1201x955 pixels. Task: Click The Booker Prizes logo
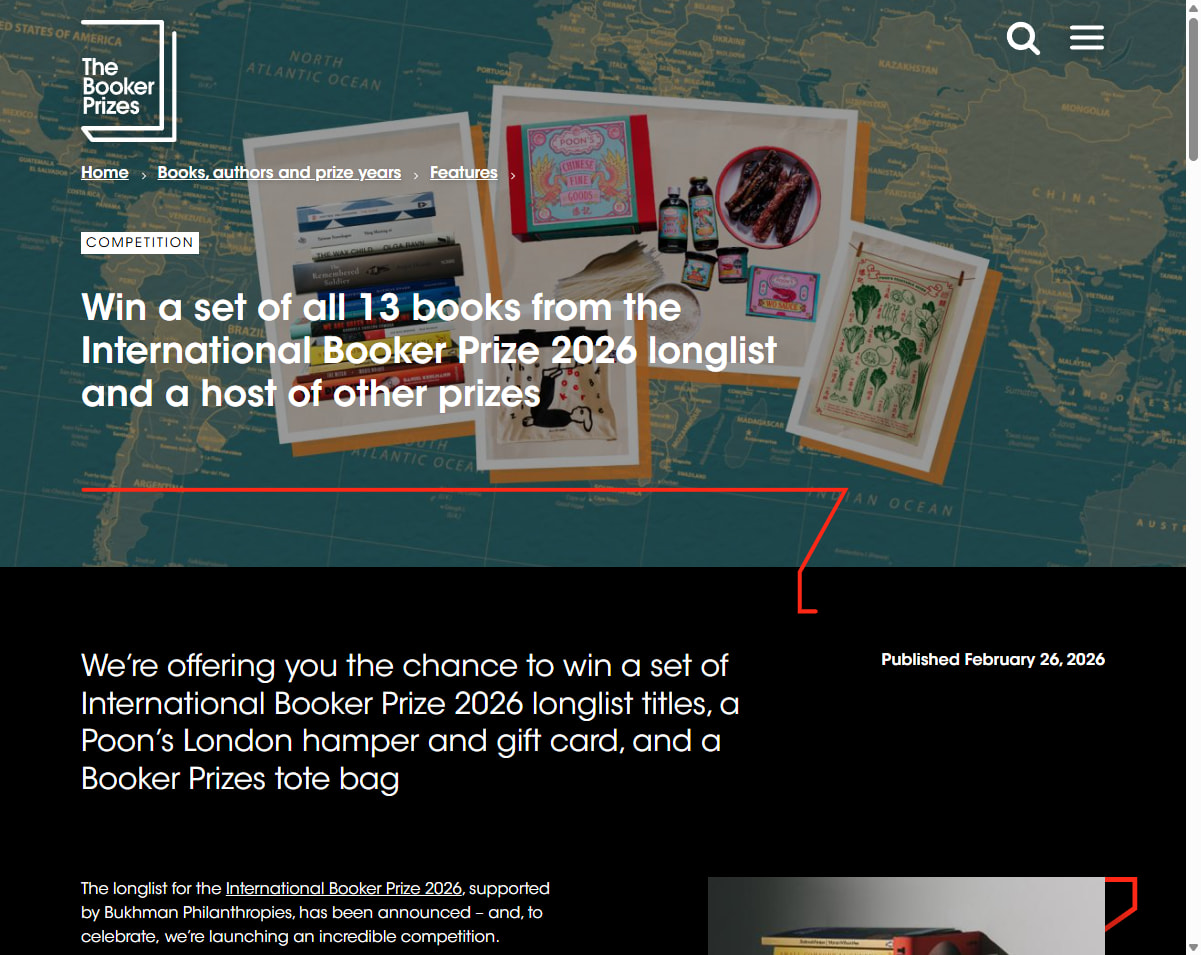(x=128, y=80)
